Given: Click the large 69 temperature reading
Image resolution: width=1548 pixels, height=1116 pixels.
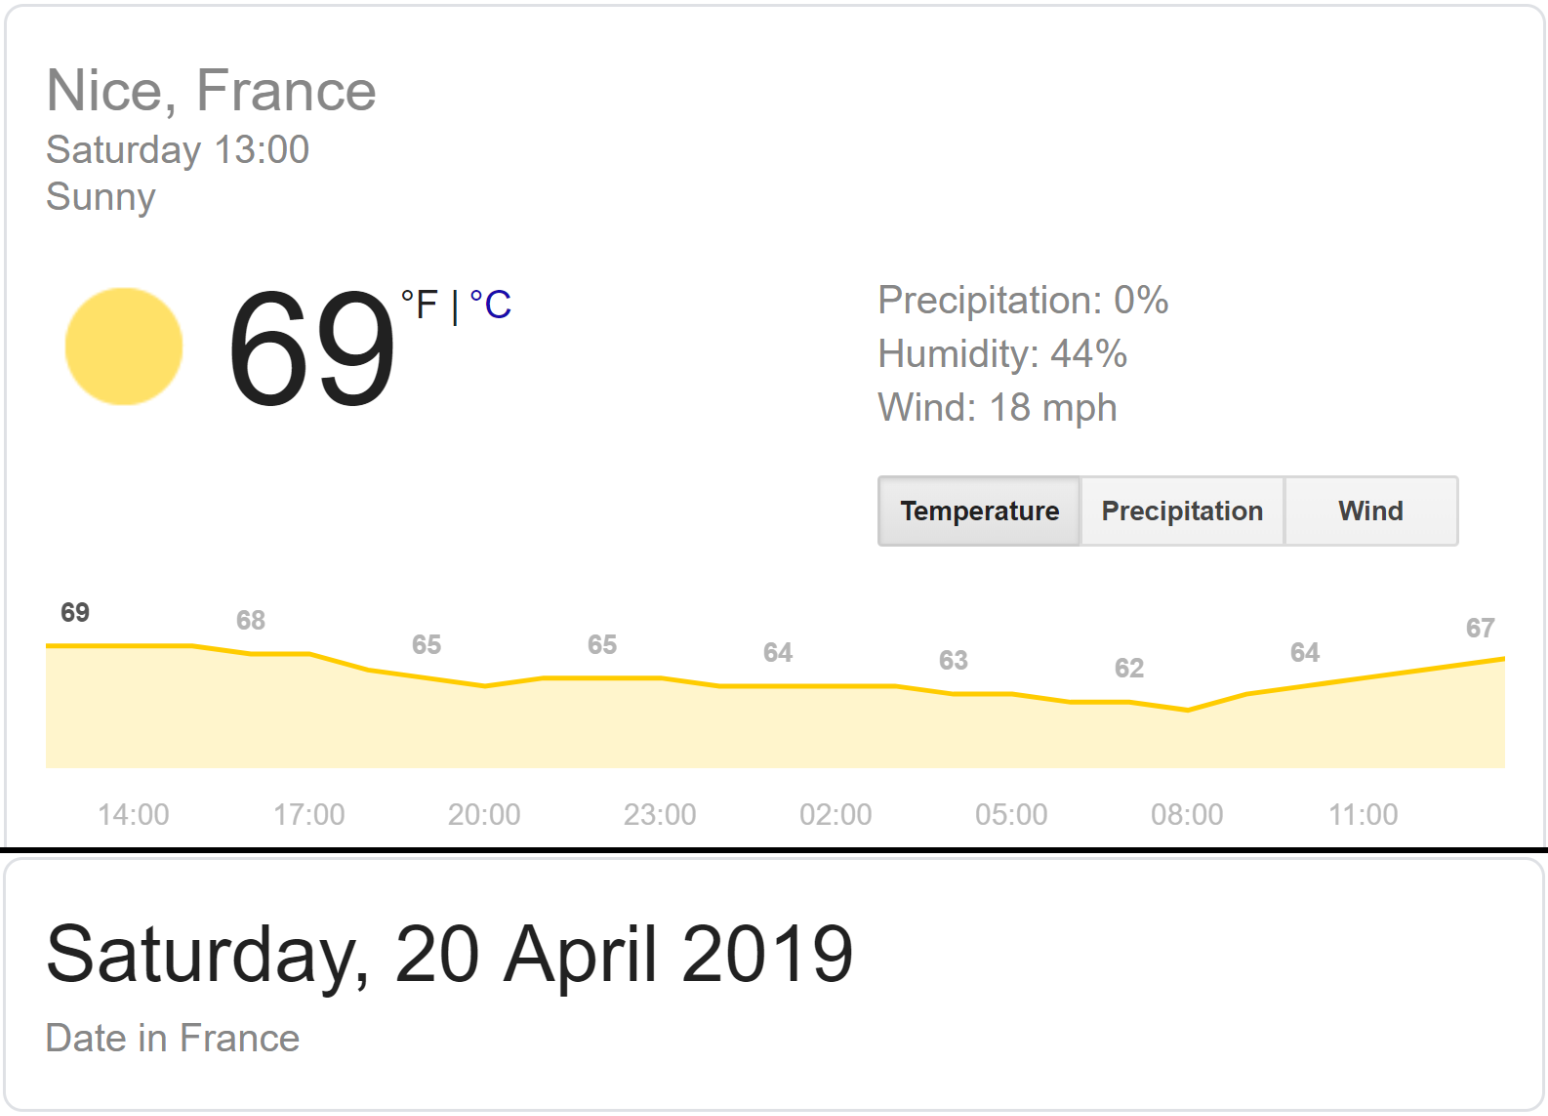Looking at the screenshot, I should click(x=312, y=349).
